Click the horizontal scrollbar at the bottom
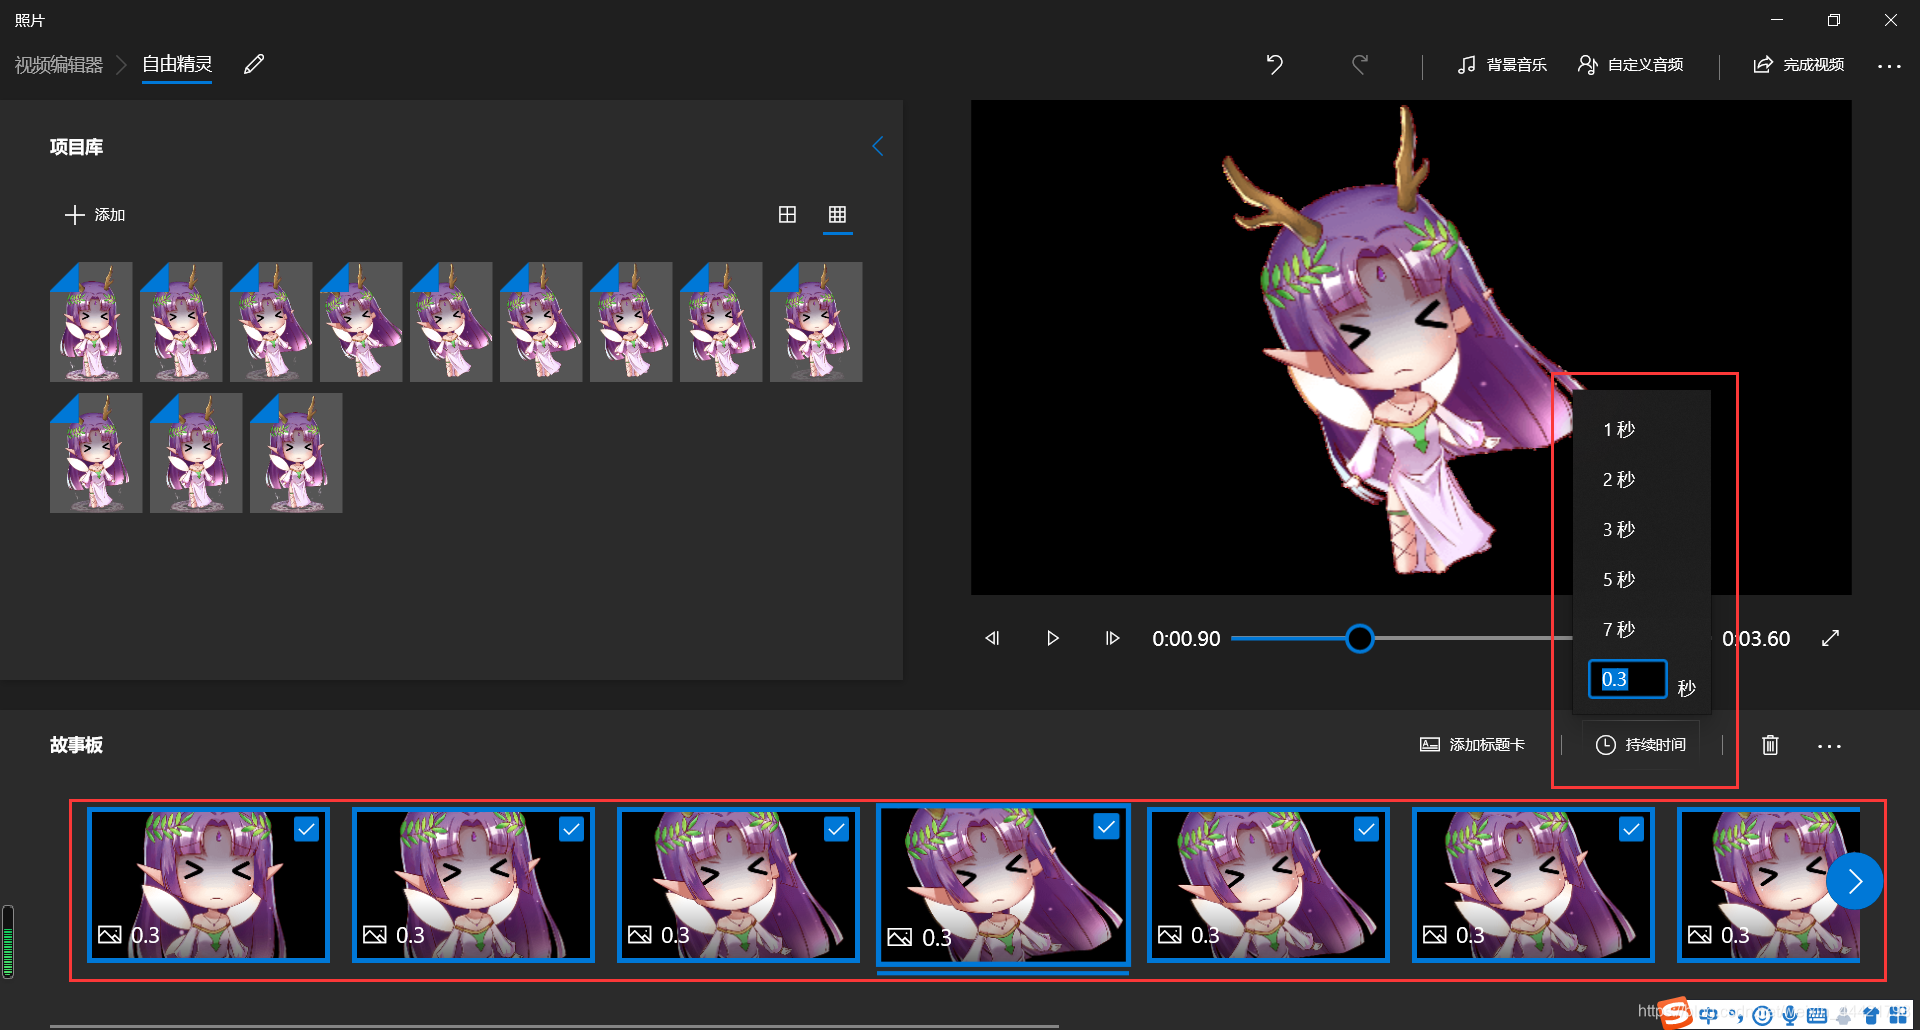This screenshot has height=1030, width=1920. click(x=554, y=1025)
